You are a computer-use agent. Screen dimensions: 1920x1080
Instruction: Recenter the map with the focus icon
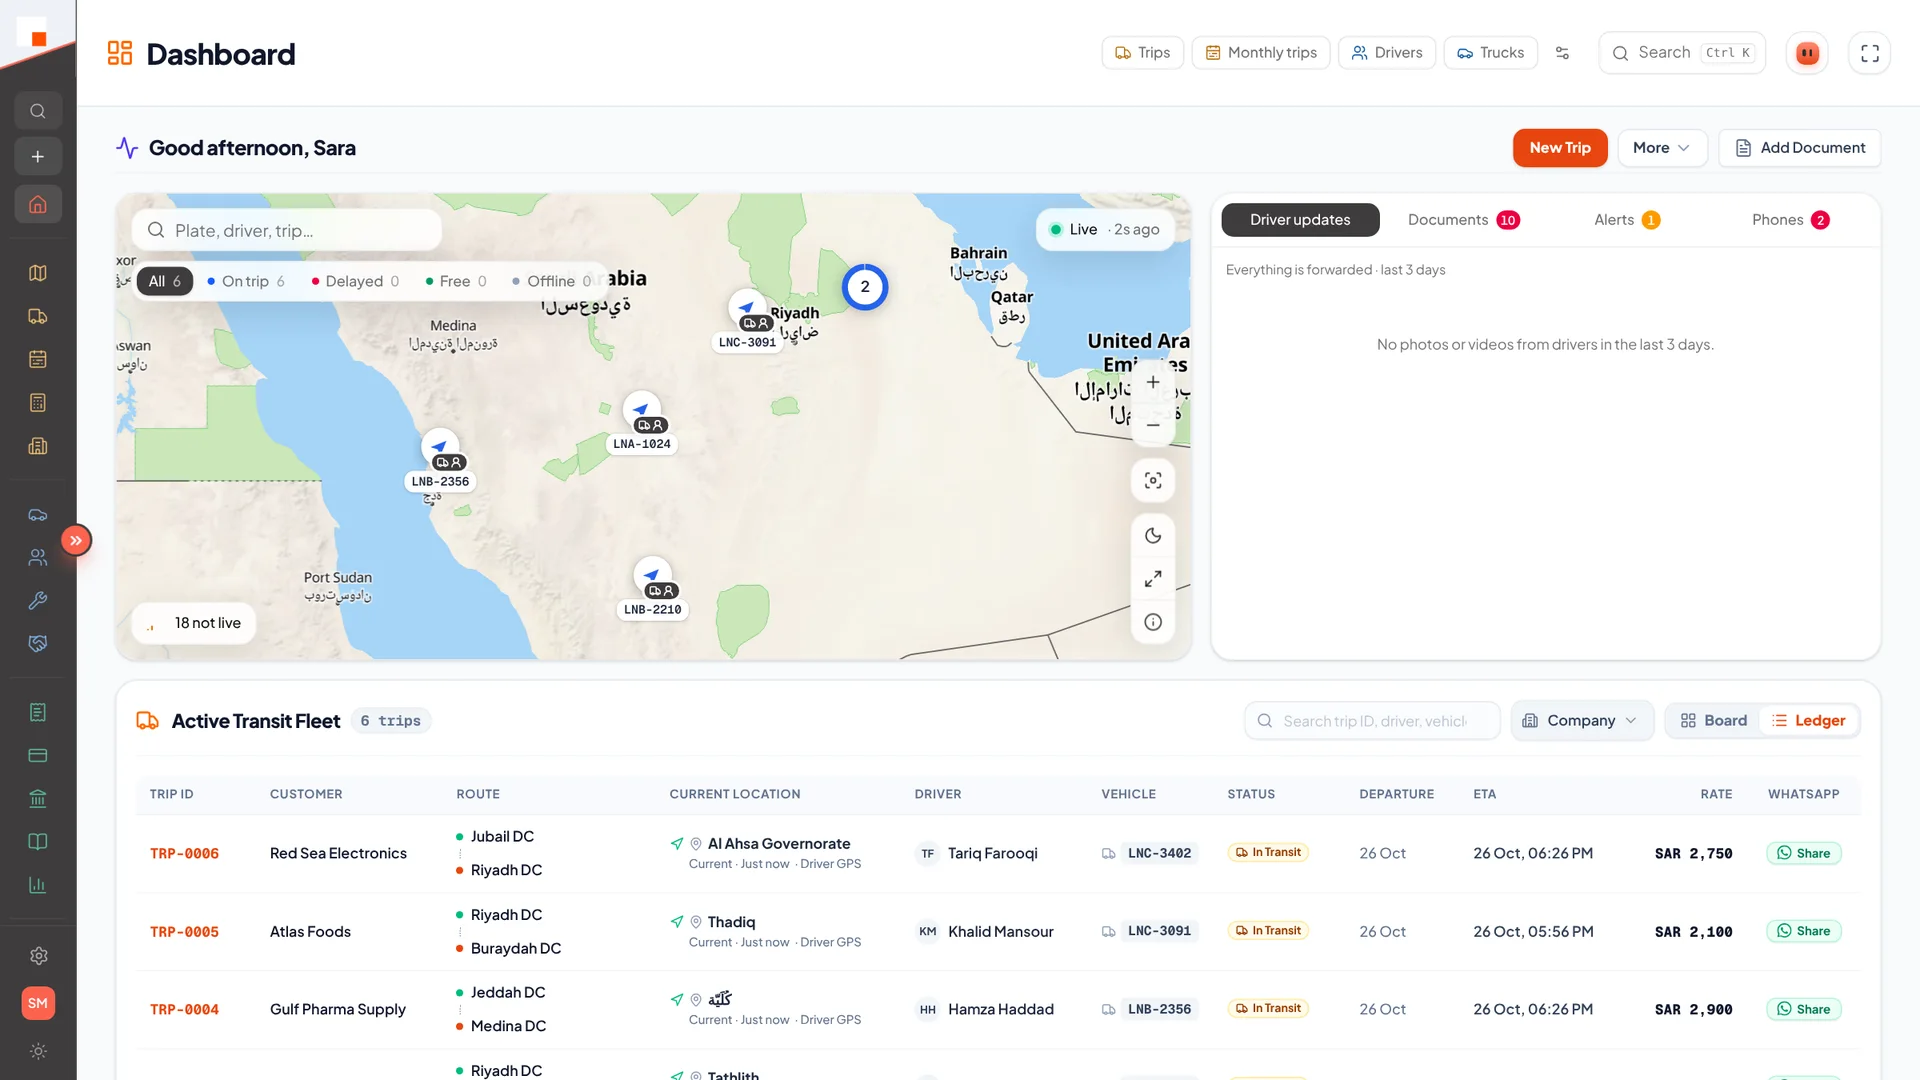pos(1153,481)
